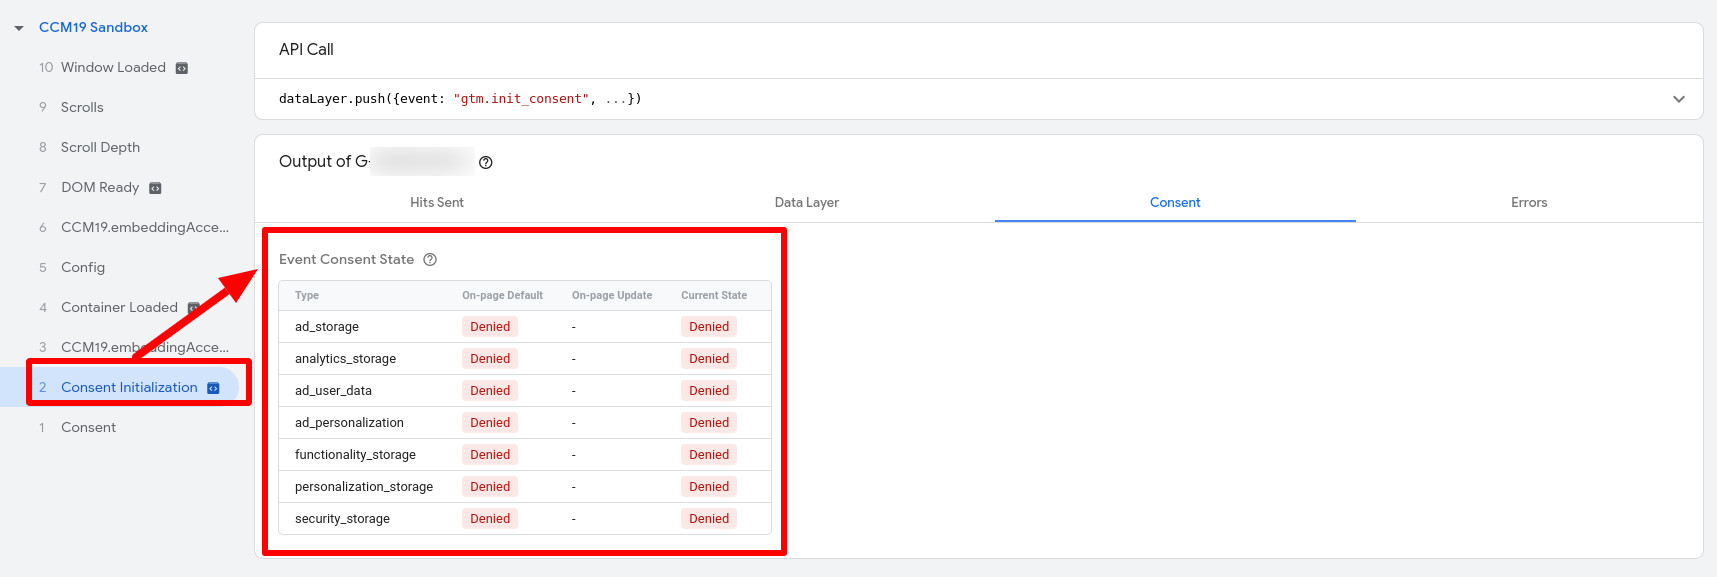
Task: Switch to the Errors tab
Action: 1528,202
